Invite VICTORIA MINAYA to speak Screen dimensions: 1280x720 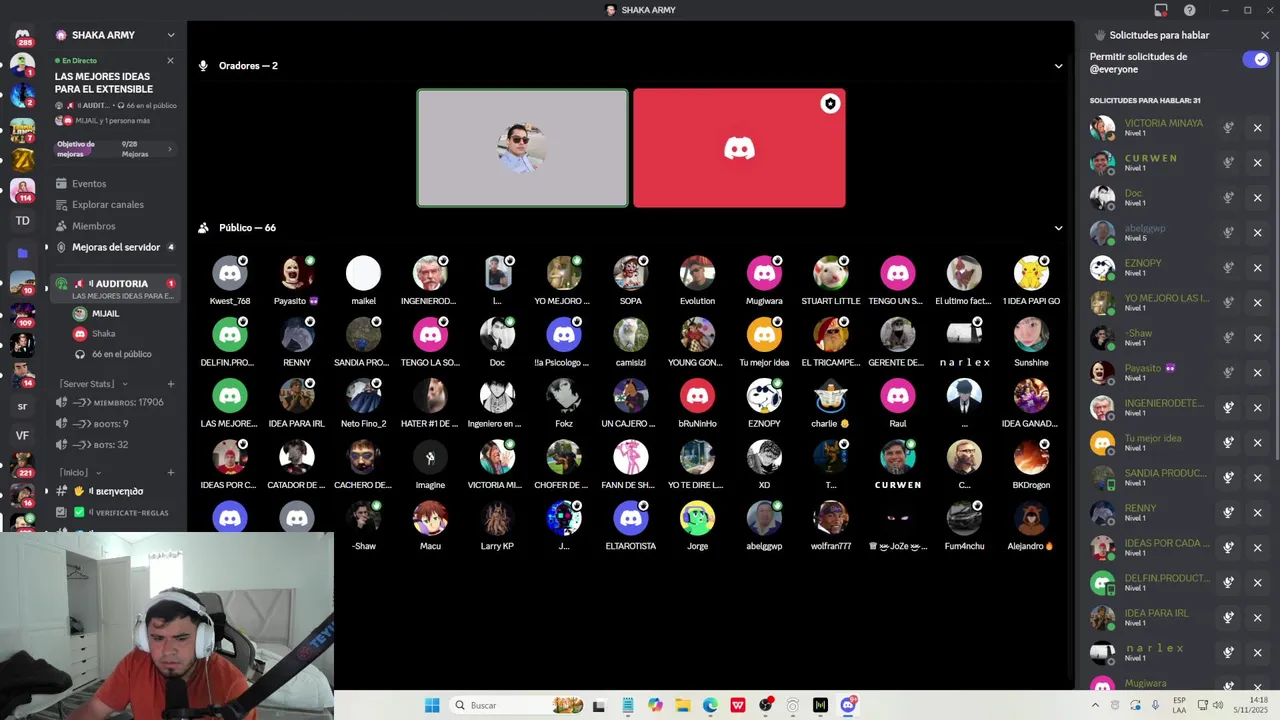click(x=1228, y=128)
